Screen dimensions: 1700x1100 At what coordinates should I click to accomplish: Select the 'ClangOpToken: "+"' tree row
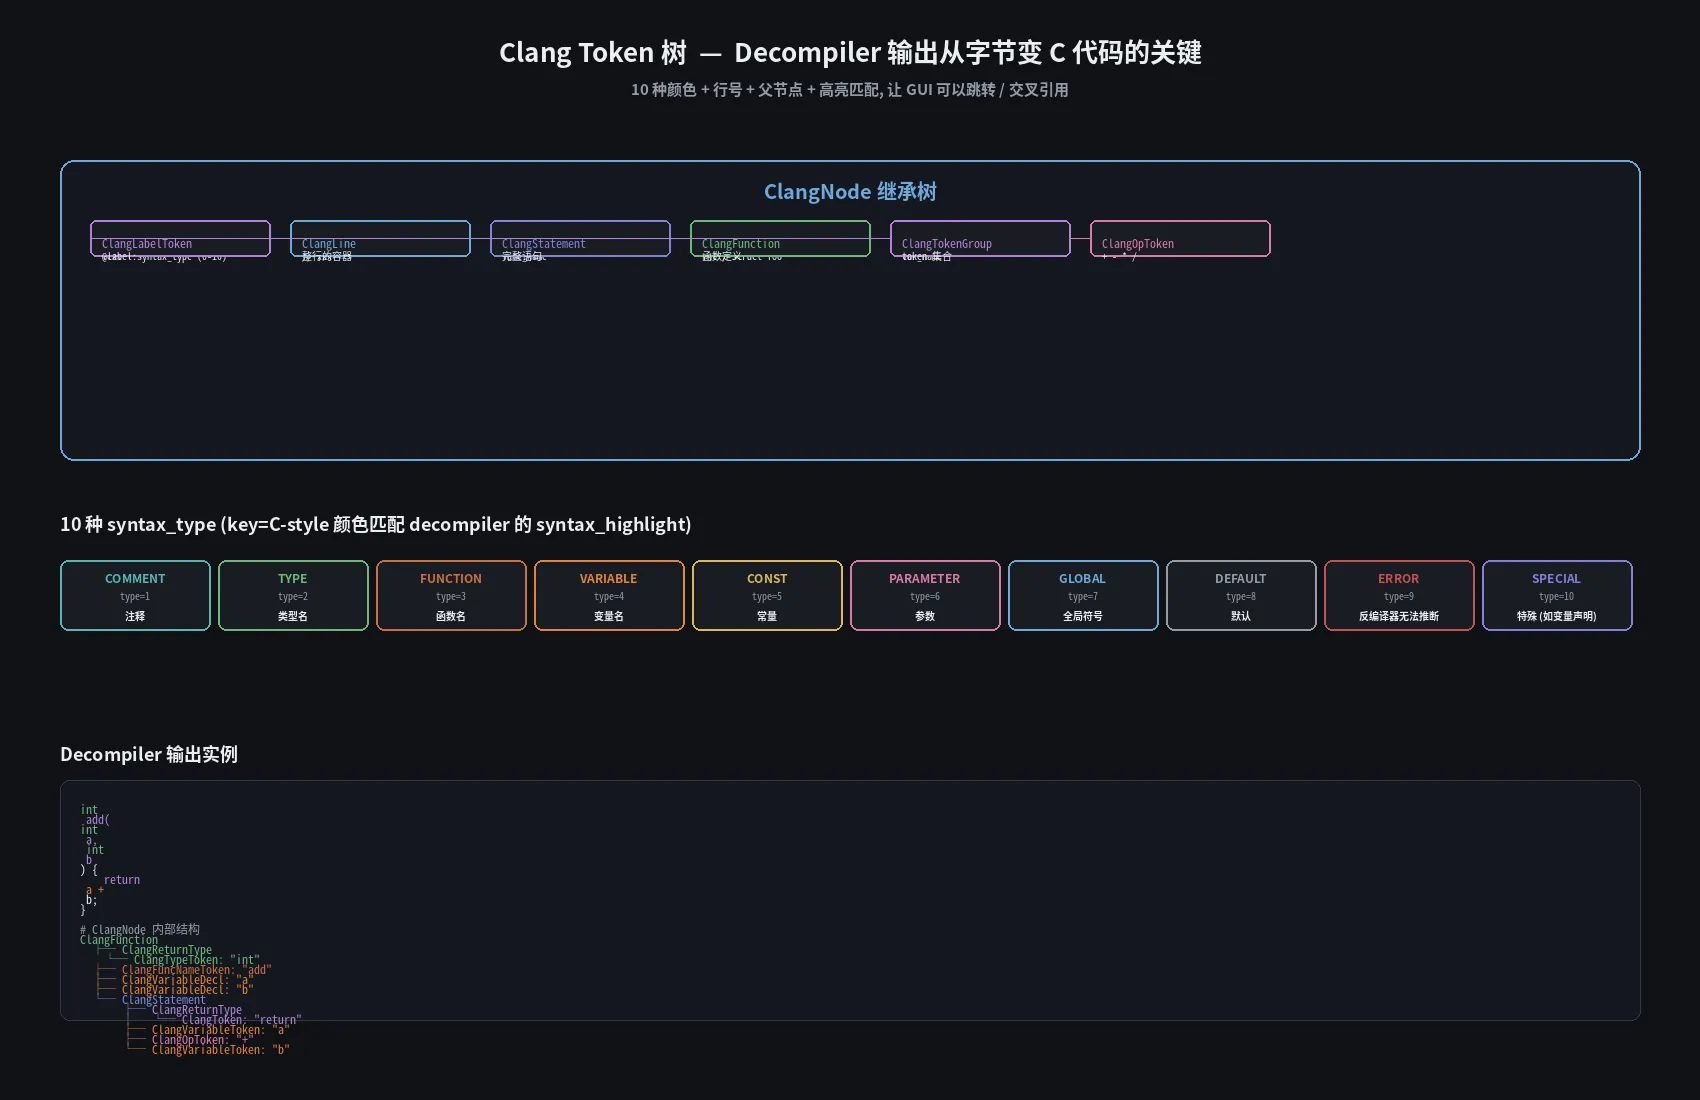coord(203,1040)
